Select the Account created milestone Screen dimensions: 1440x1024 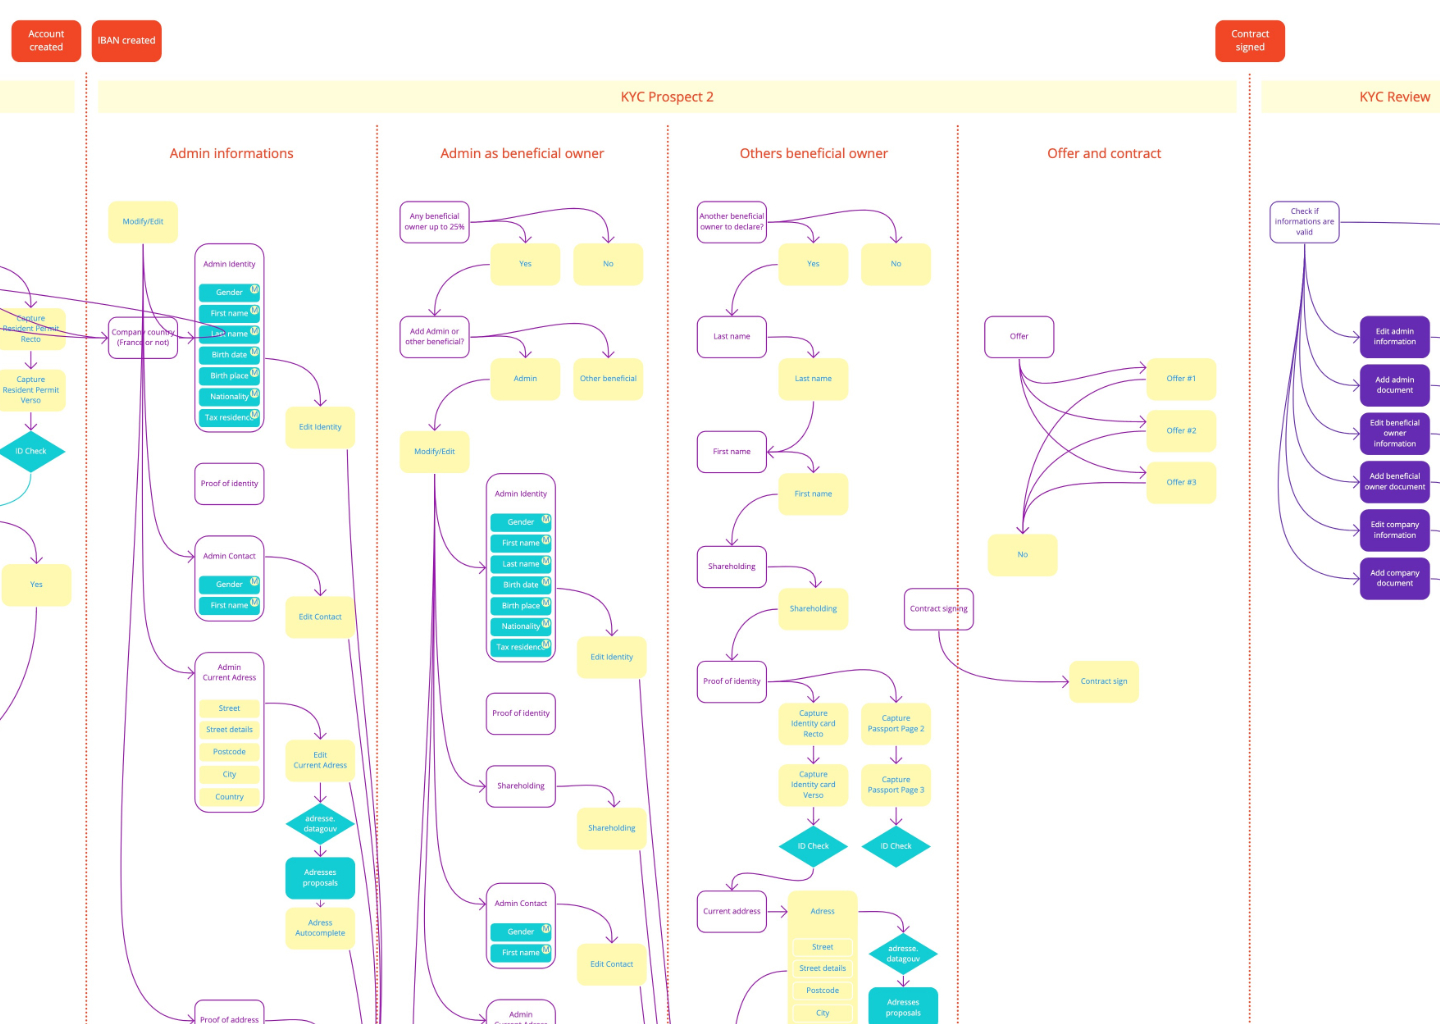pos(46,41)
